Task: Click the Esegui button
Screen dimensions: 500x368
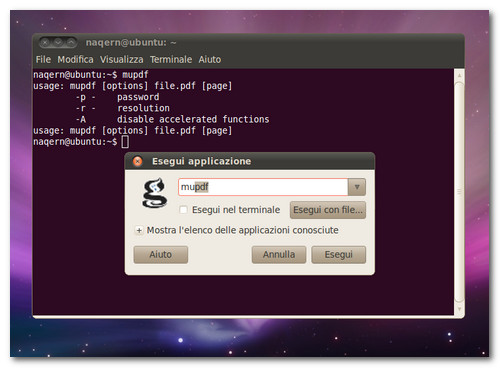Action: (x=338, y=255)
